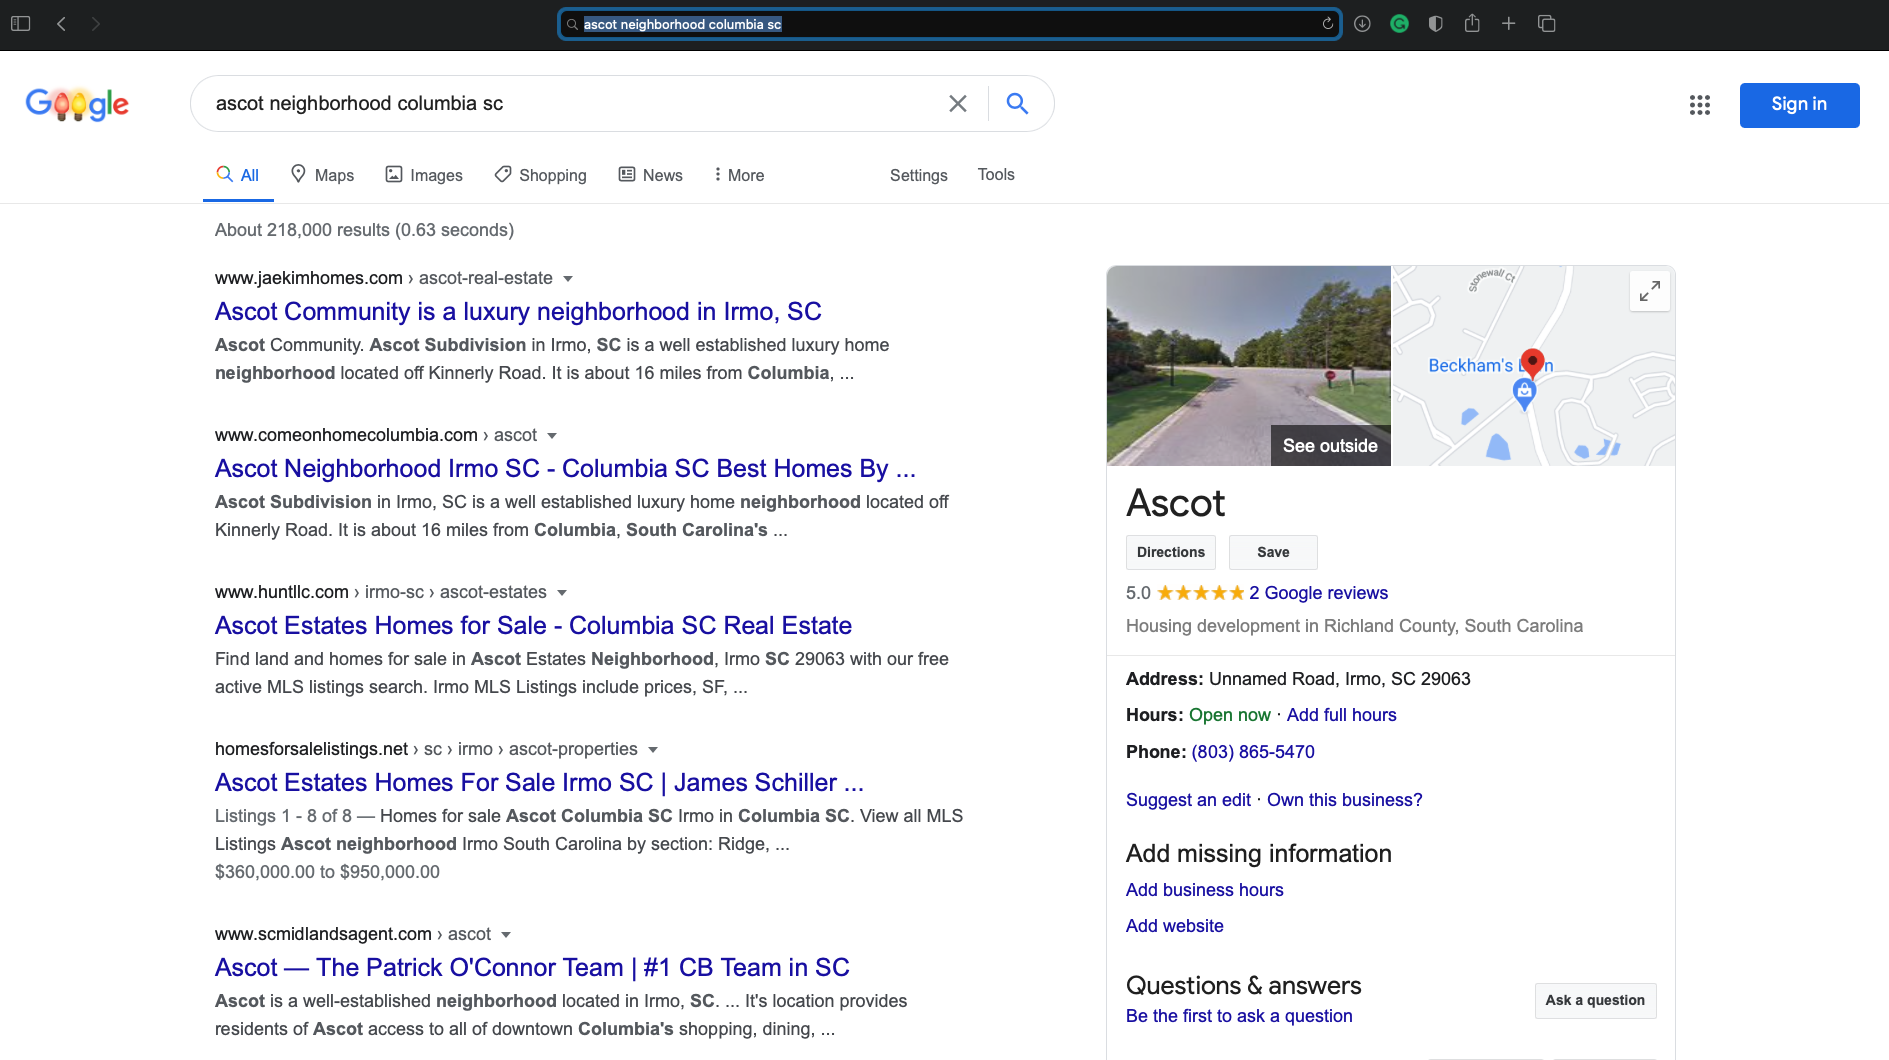Image resolution: width=1889 pixels, height=1060 pixels.
Task: Open James Schiller Ascot Estates result
Action: [x=539, y=783]
